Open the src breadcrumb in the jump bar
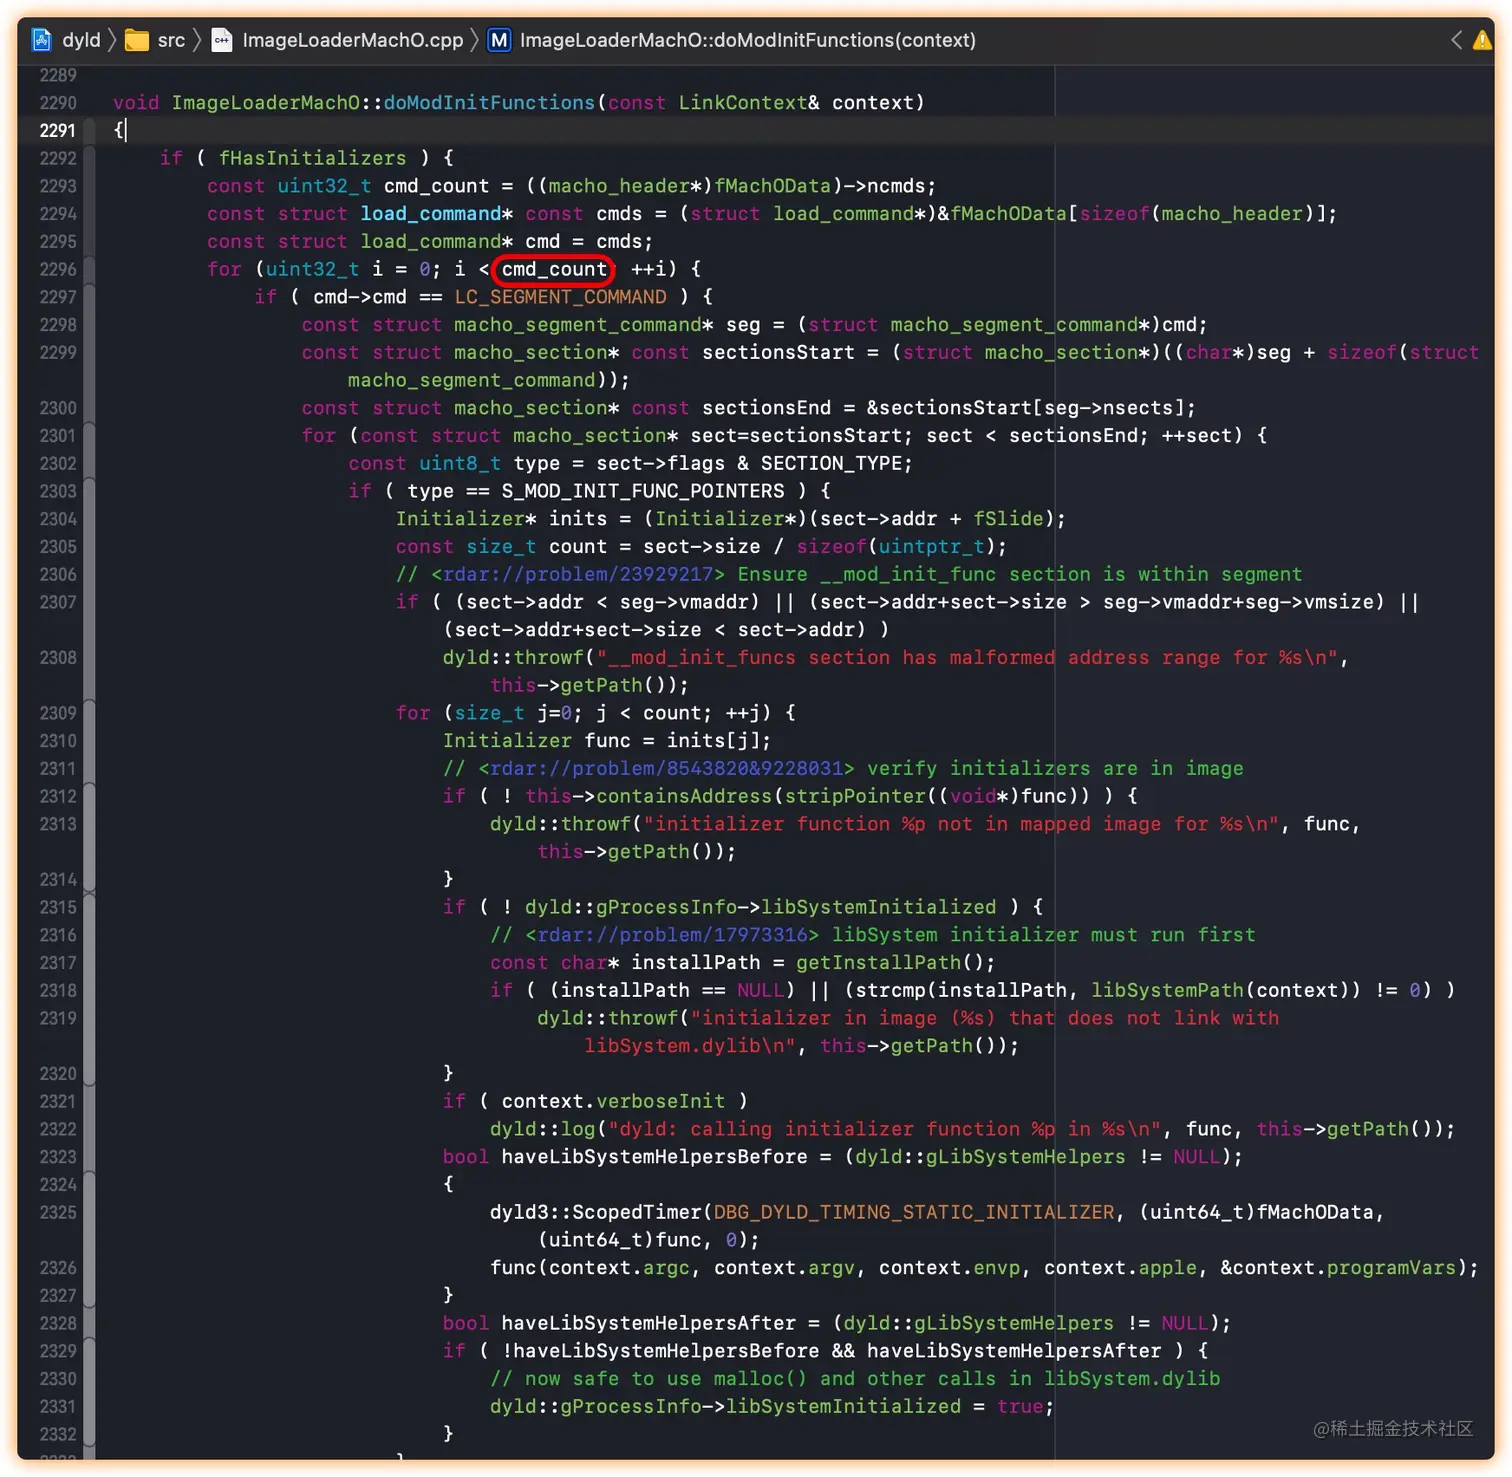Screen dimensions: 1512x1477 point(171,40)
